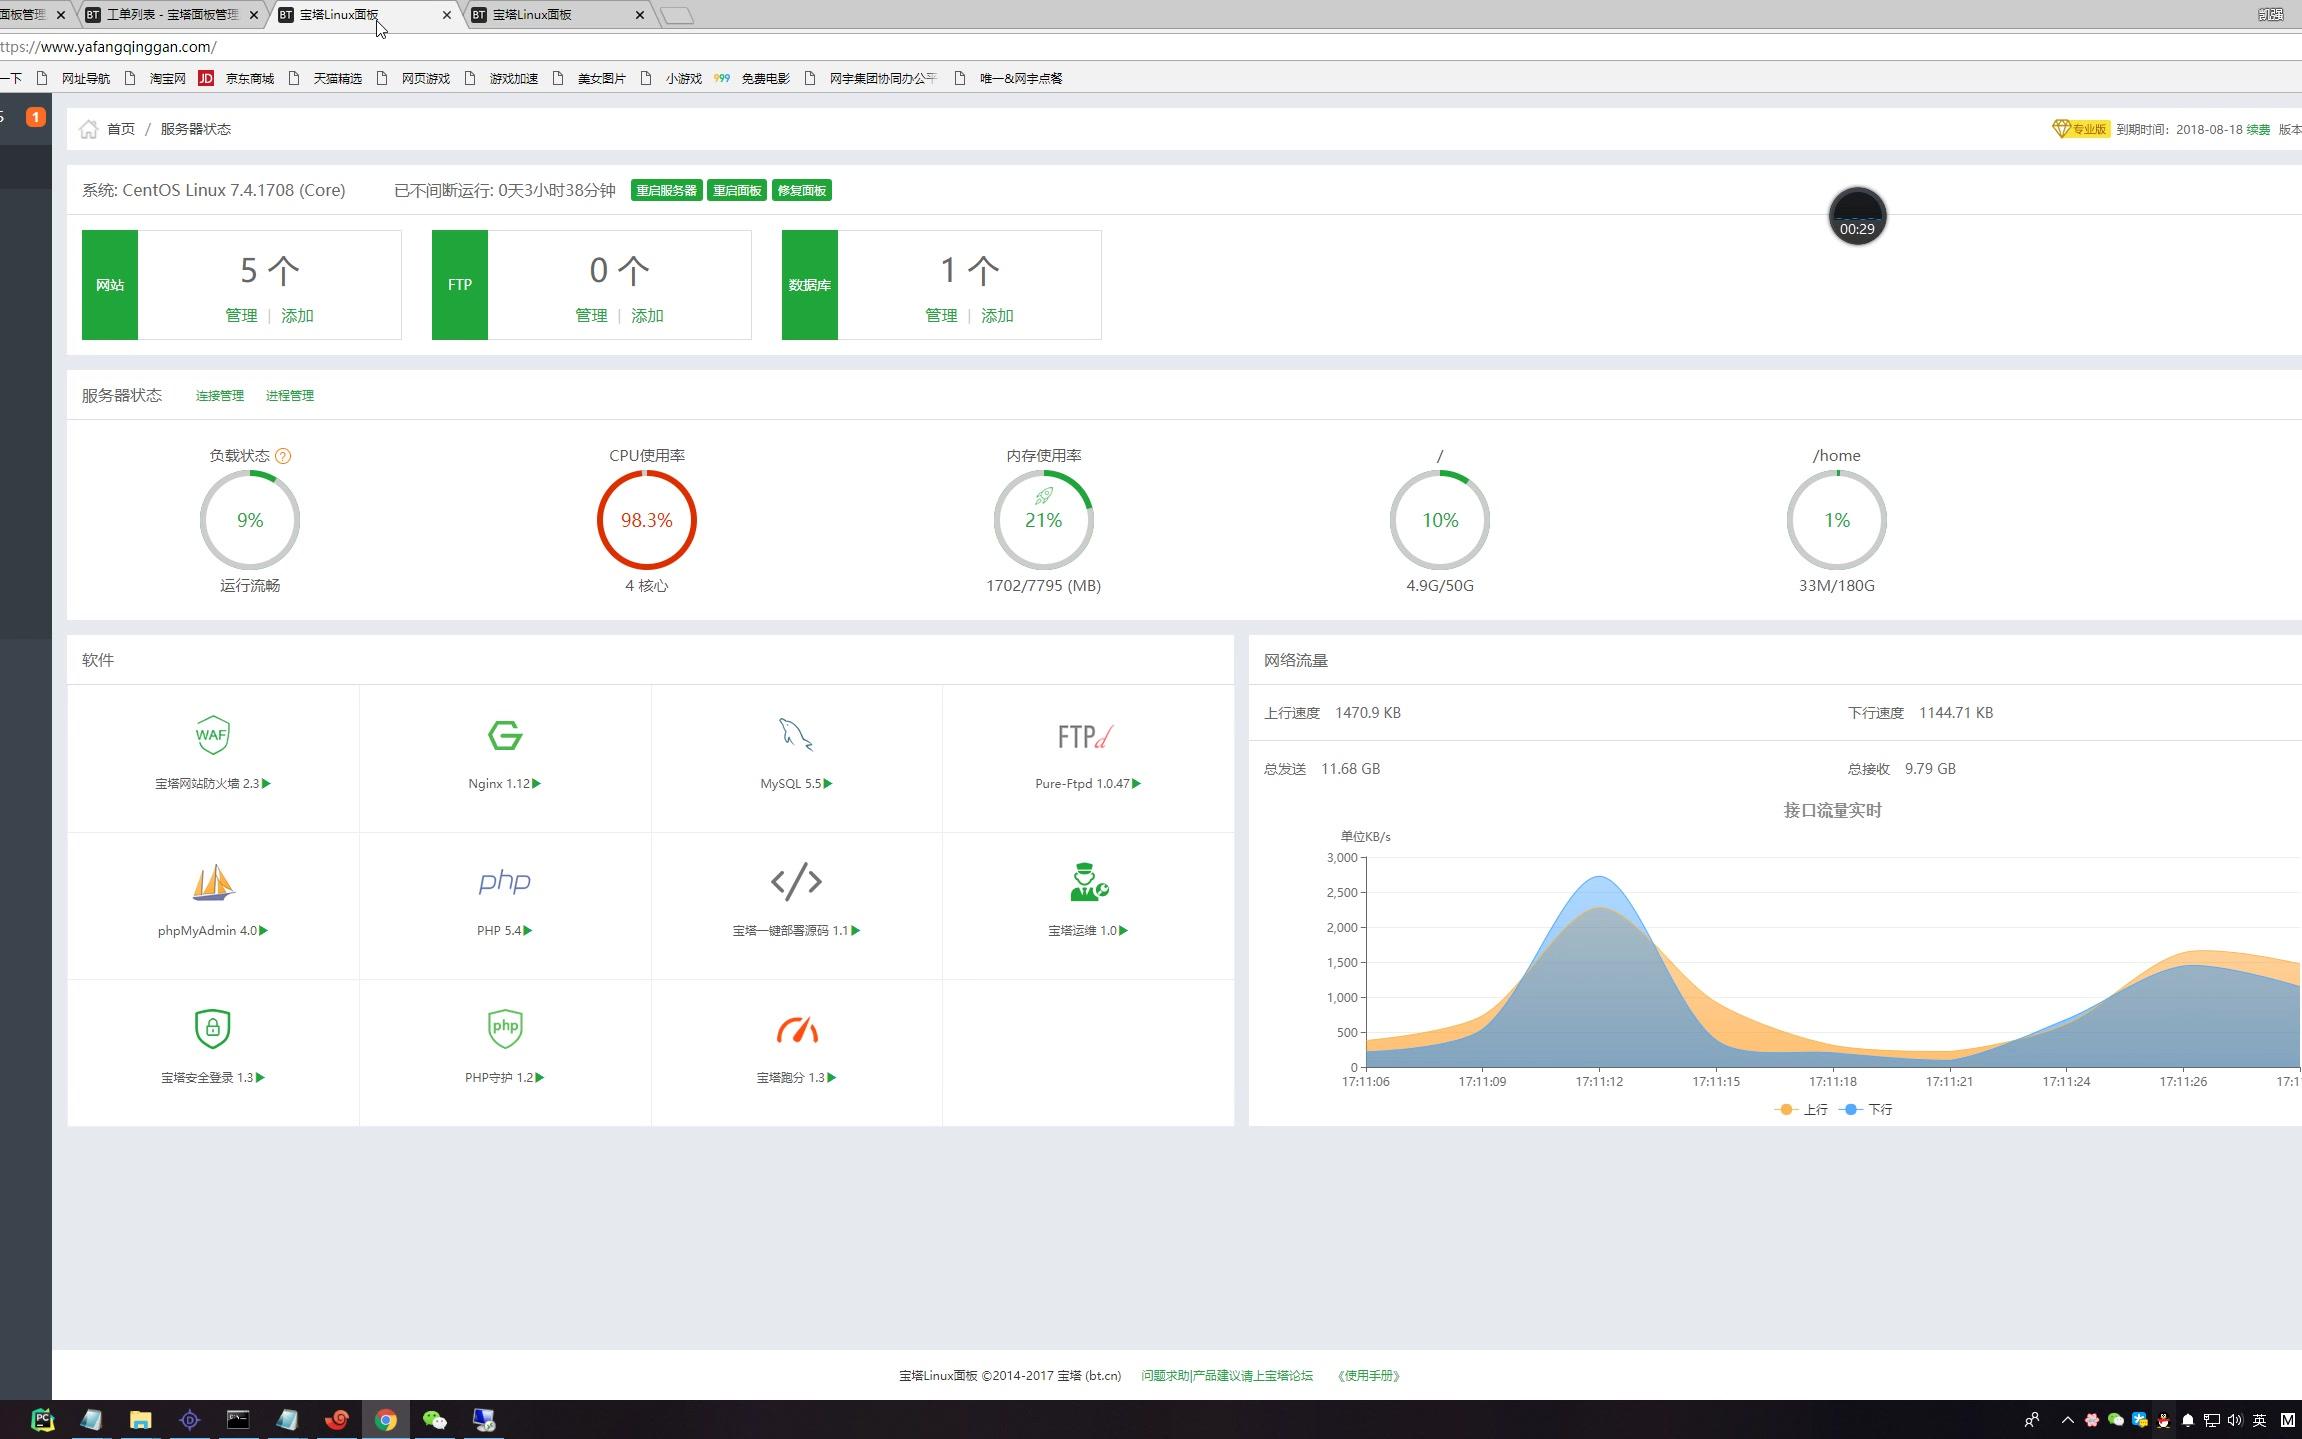
Task: Open the PHP 5.4 logo icon
Action: pos(504,881)
